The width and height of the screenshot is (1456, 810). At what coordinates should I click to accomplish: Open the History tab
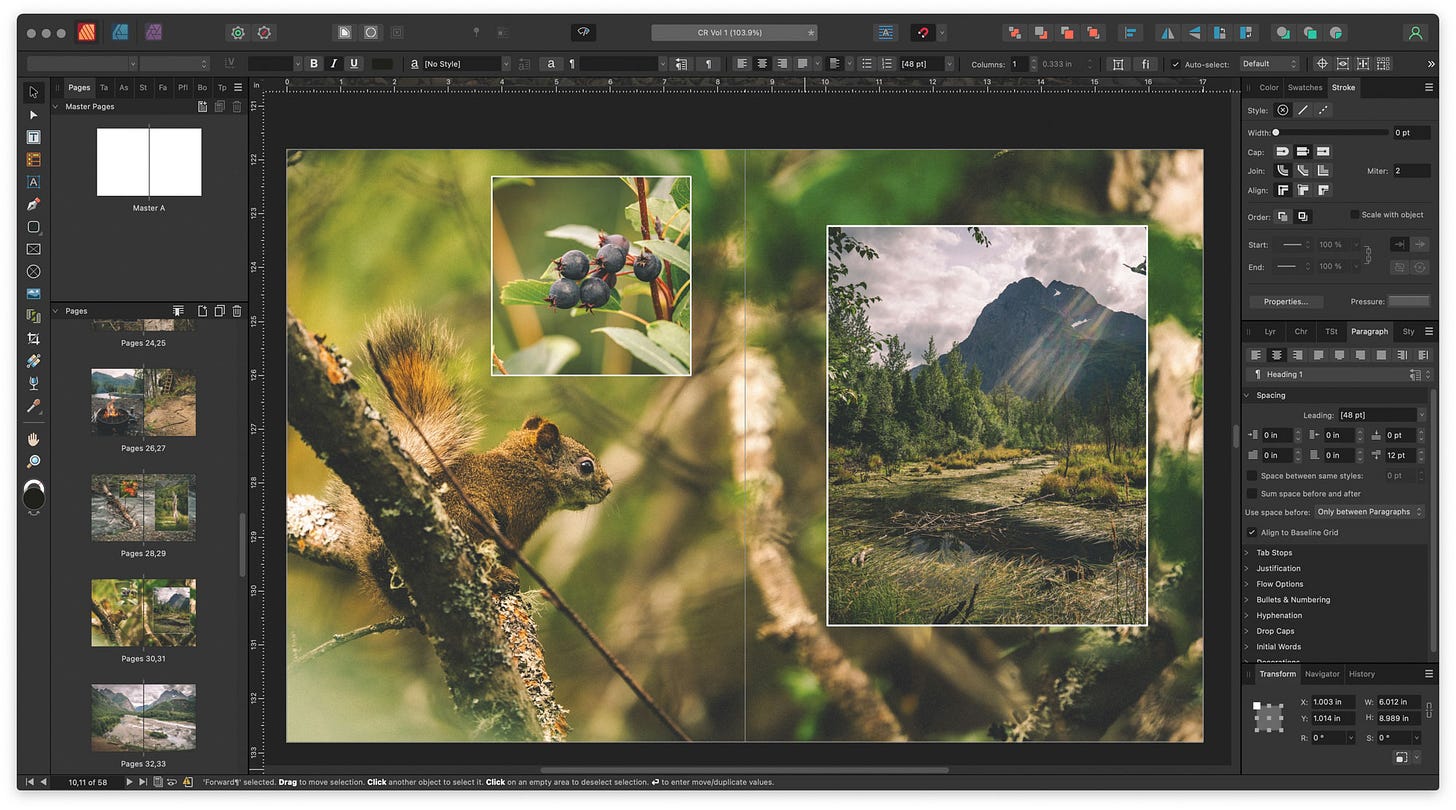(x=1362, y=674)
